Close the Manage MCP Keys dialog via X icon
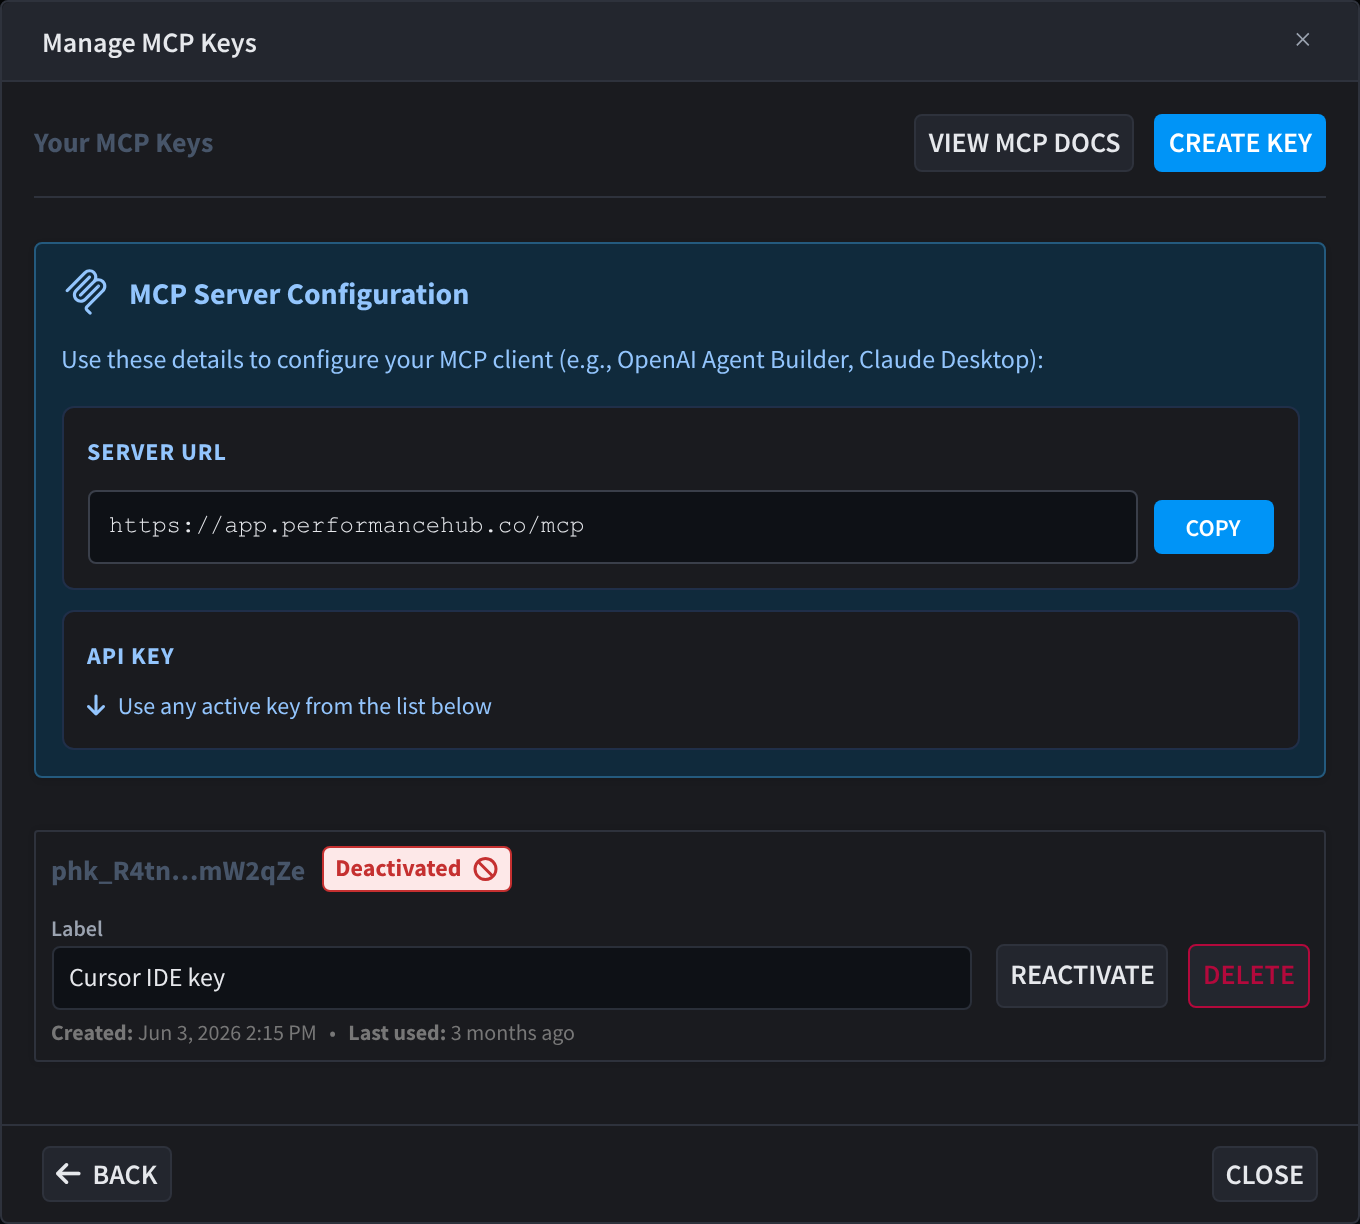The height and width of the screenshot is (1224, 1360). pos(1302,40)
